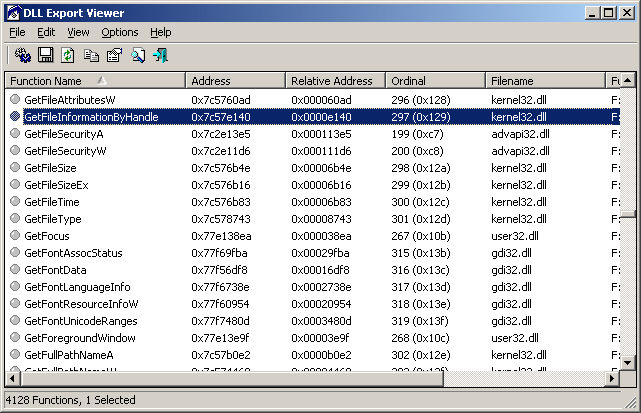Click the Copy selected items icon
Image resolution: width=641 pixels, height=413 pixels.
pyautogui.click(x=91, y=55)
